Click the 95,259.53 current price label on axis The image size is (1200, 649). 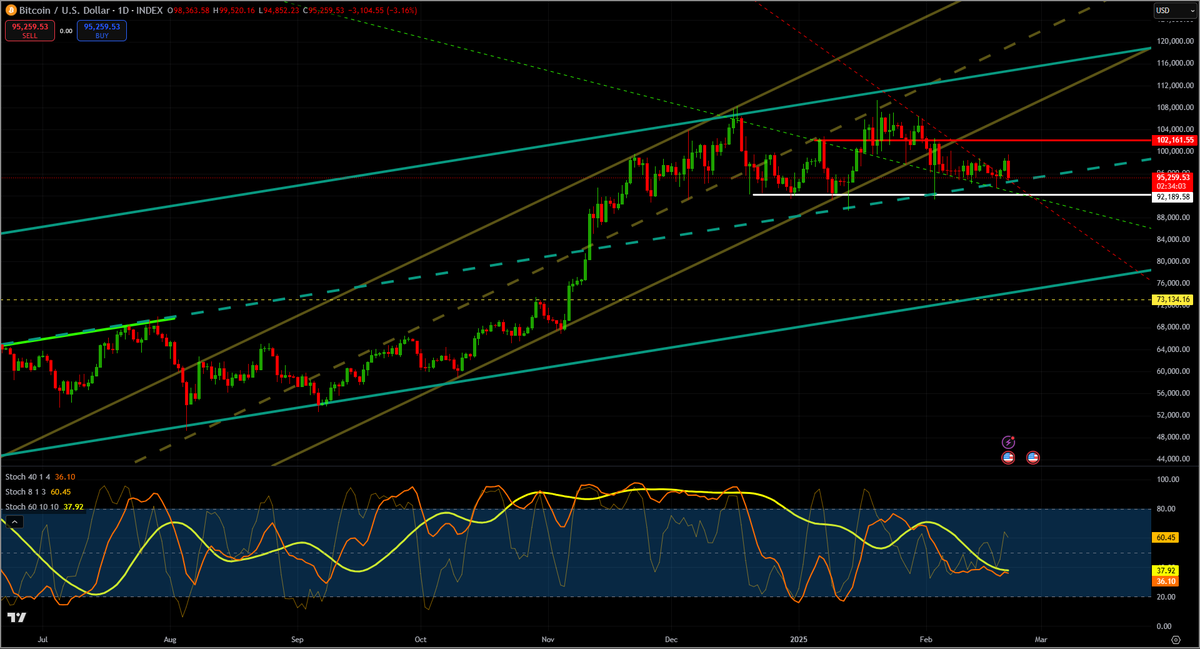click(x=1174, y=176)
